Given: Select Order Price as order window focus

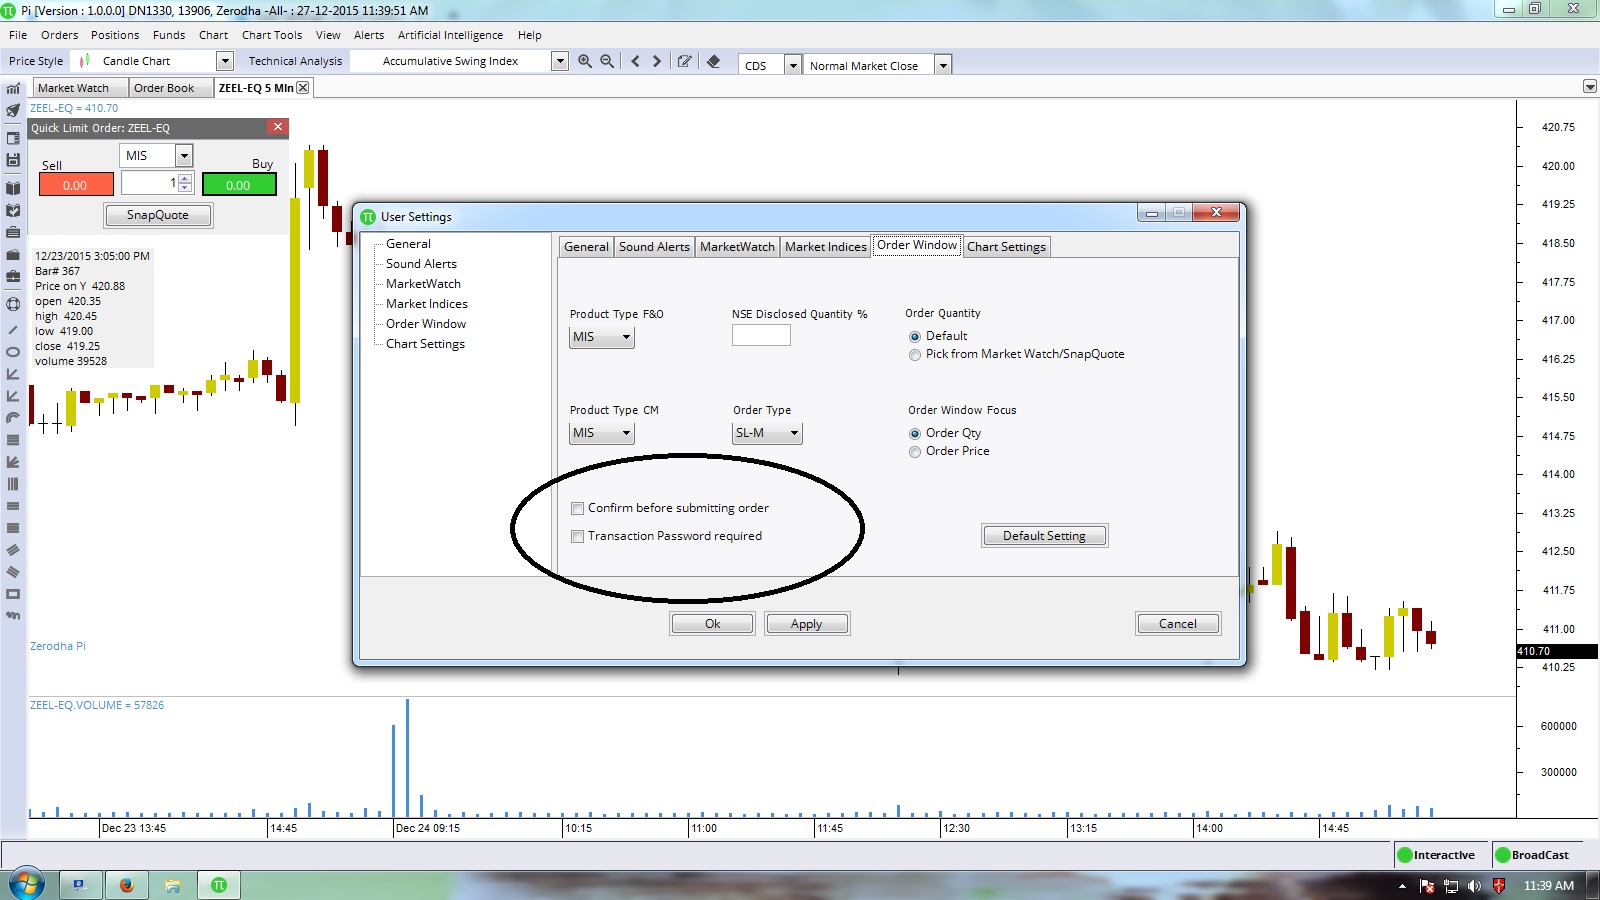Looking at the screenshot, I should tap(915, 452).
